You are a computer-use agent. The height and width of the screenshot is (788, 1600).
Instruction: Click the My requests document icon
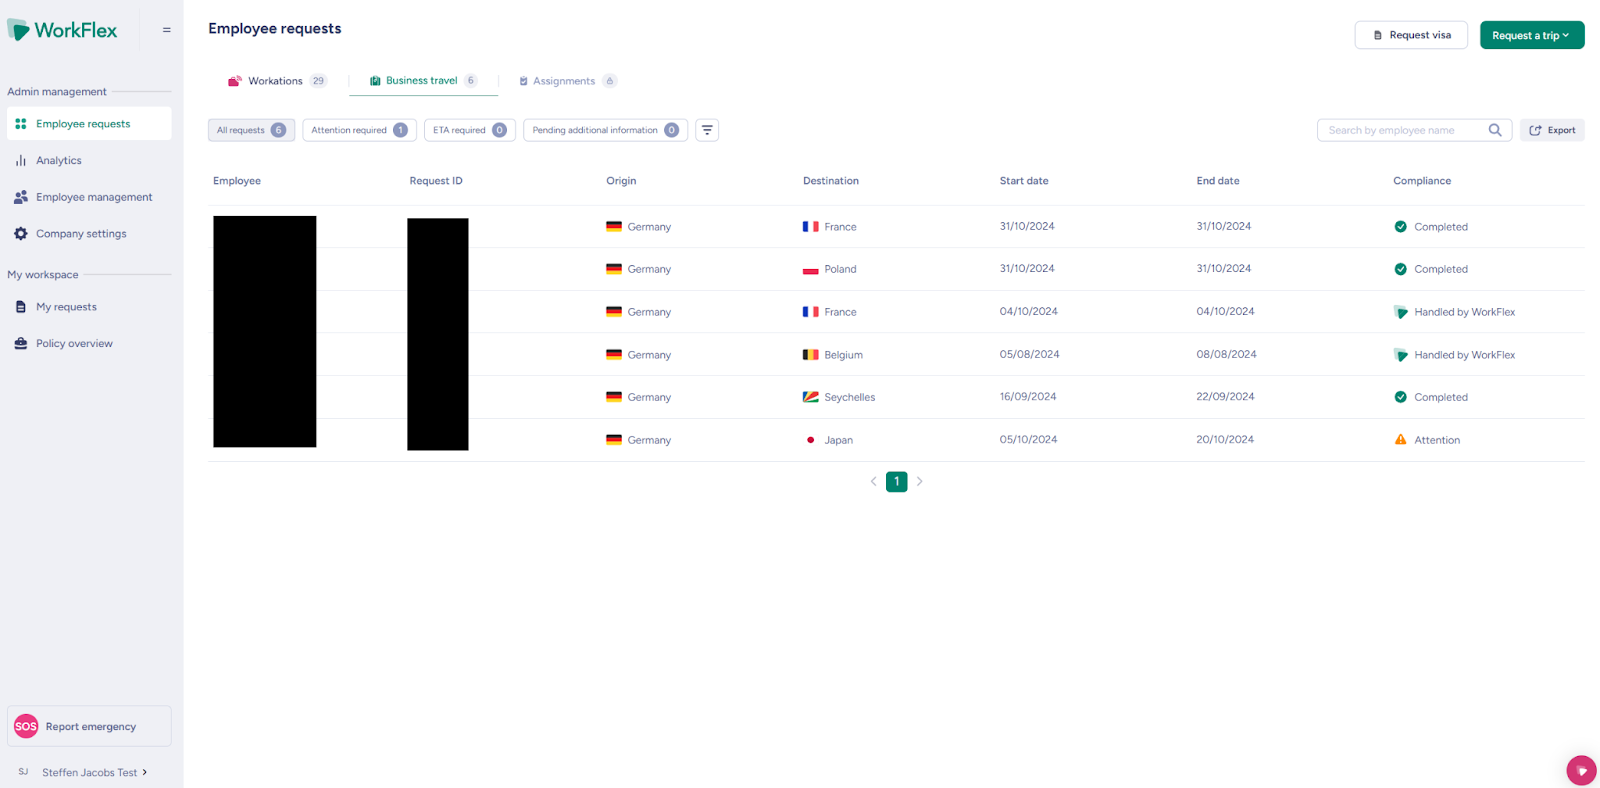21,307
